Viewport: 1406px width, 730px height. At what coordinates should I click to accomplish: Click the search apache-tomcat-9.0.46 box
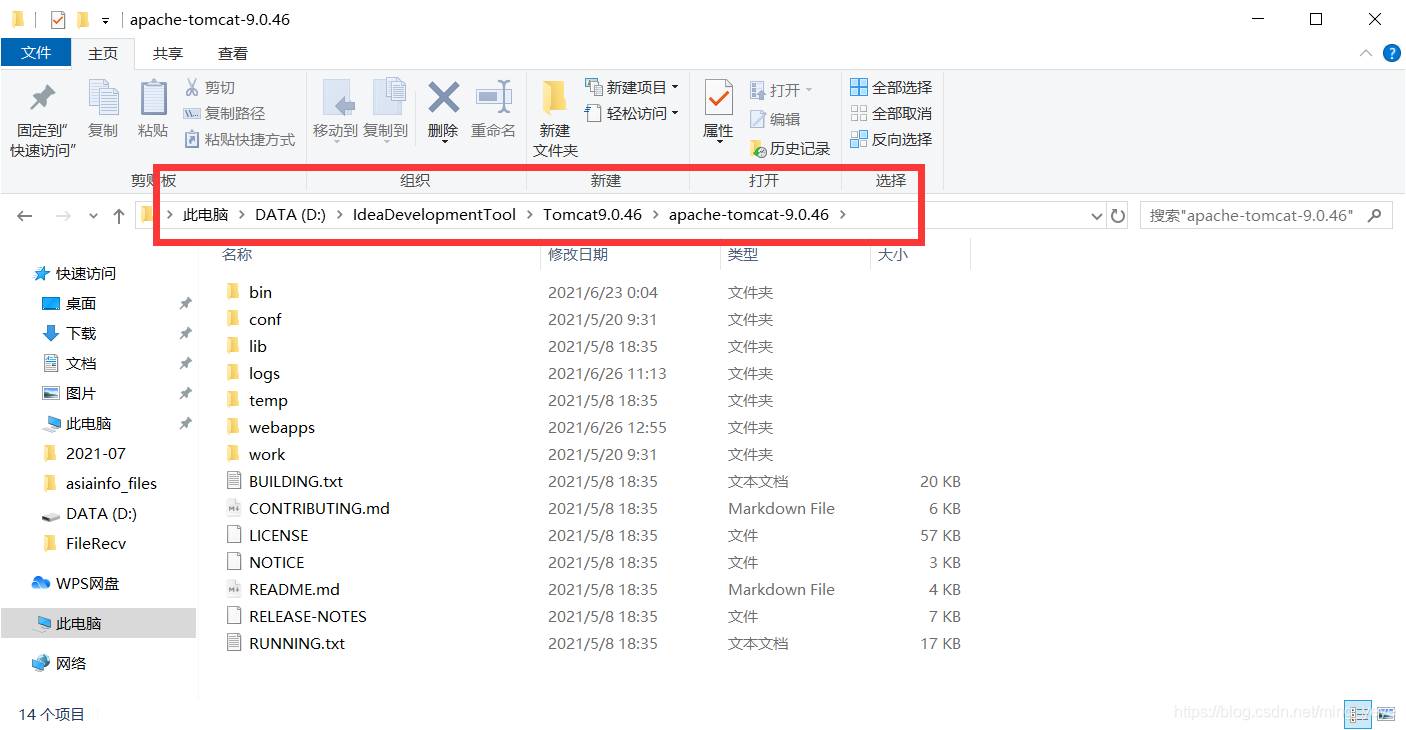pos(1266,215)
